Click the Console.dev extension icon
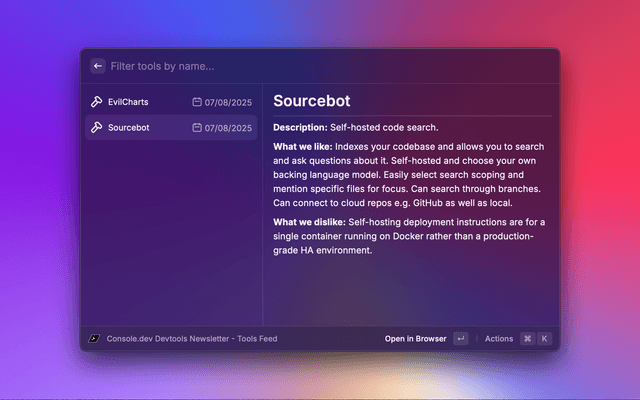Image resolution: width=640 pixels, height=400 pixels. 94,339
